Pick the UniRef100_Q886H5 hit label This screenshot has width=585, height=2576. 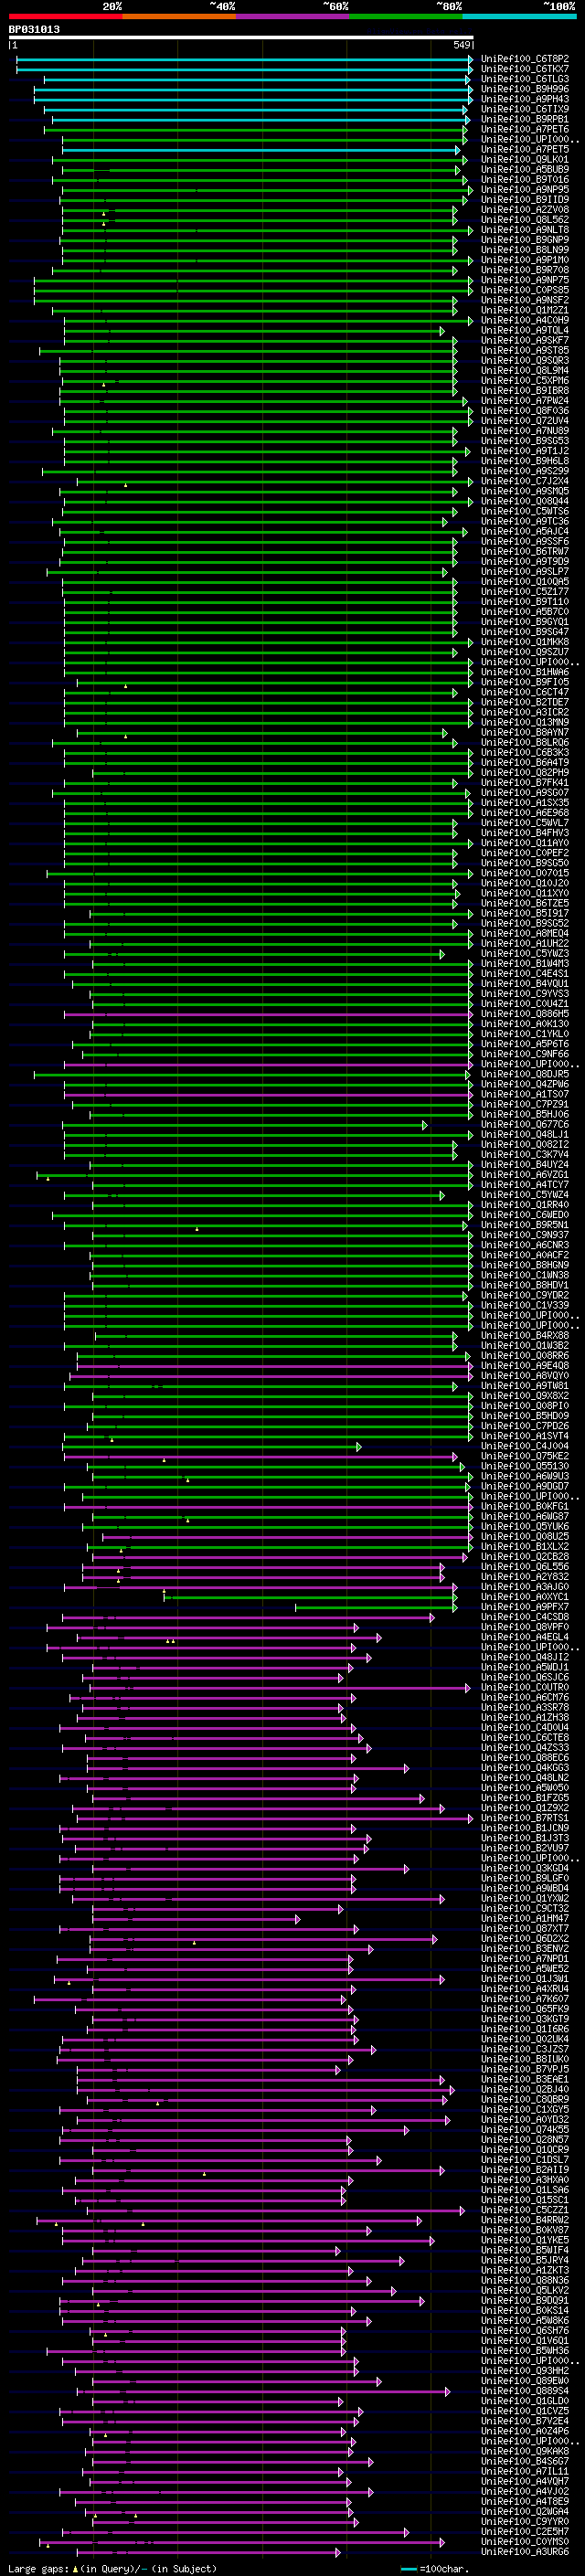525,1014
